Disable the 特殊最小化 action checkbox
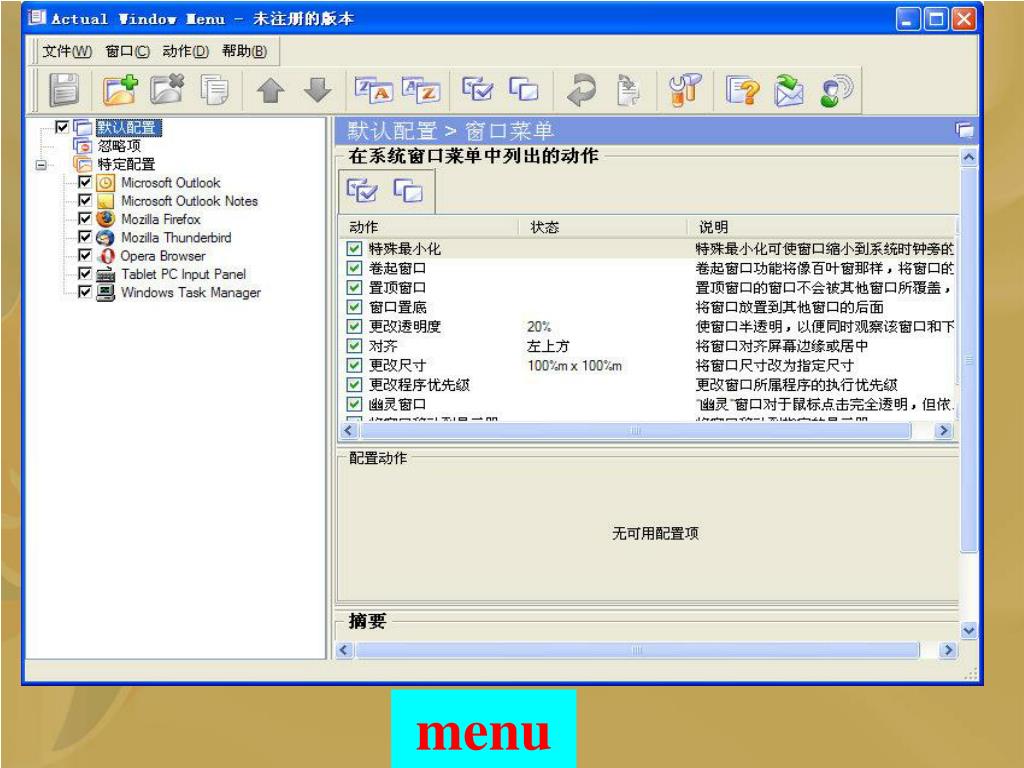The width and height of the screenshot is (1024, 768). point(354,248)
